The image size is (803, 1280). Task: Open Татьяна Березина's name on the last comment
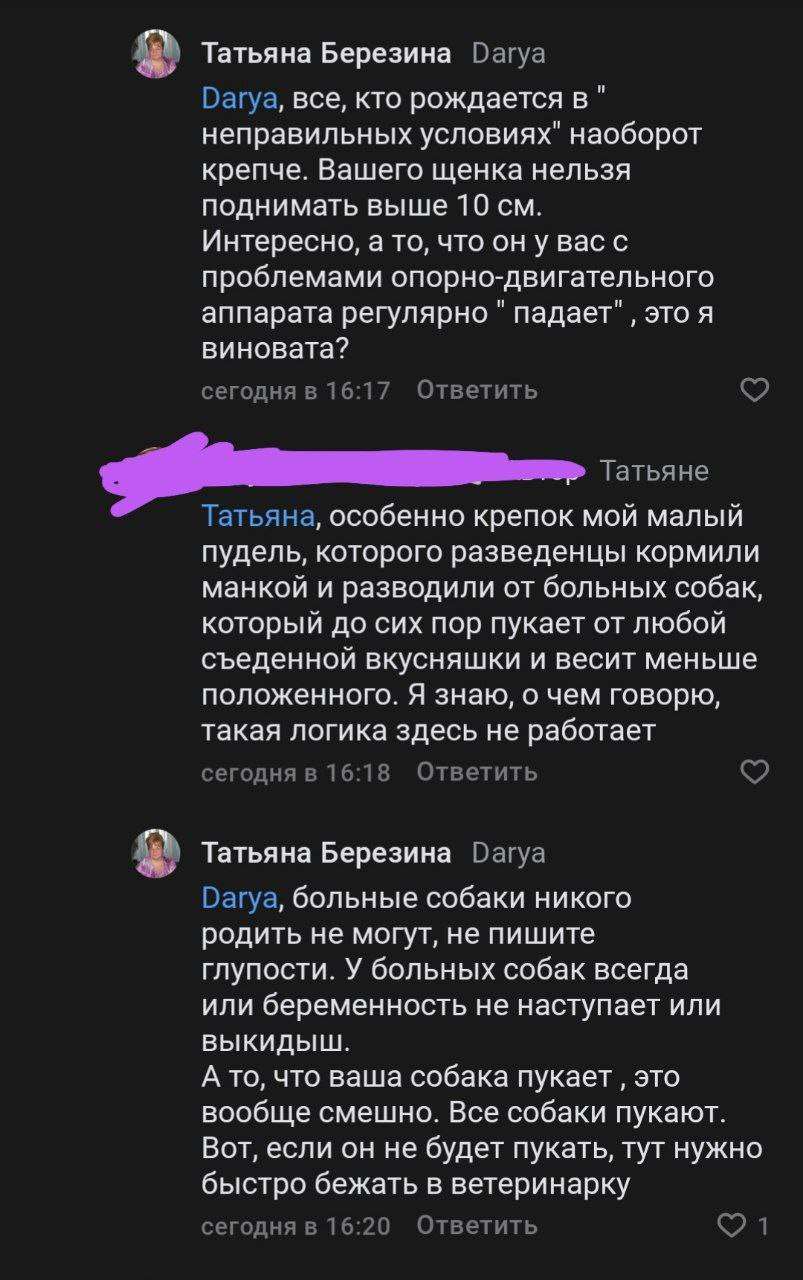[x=326, y=852]
